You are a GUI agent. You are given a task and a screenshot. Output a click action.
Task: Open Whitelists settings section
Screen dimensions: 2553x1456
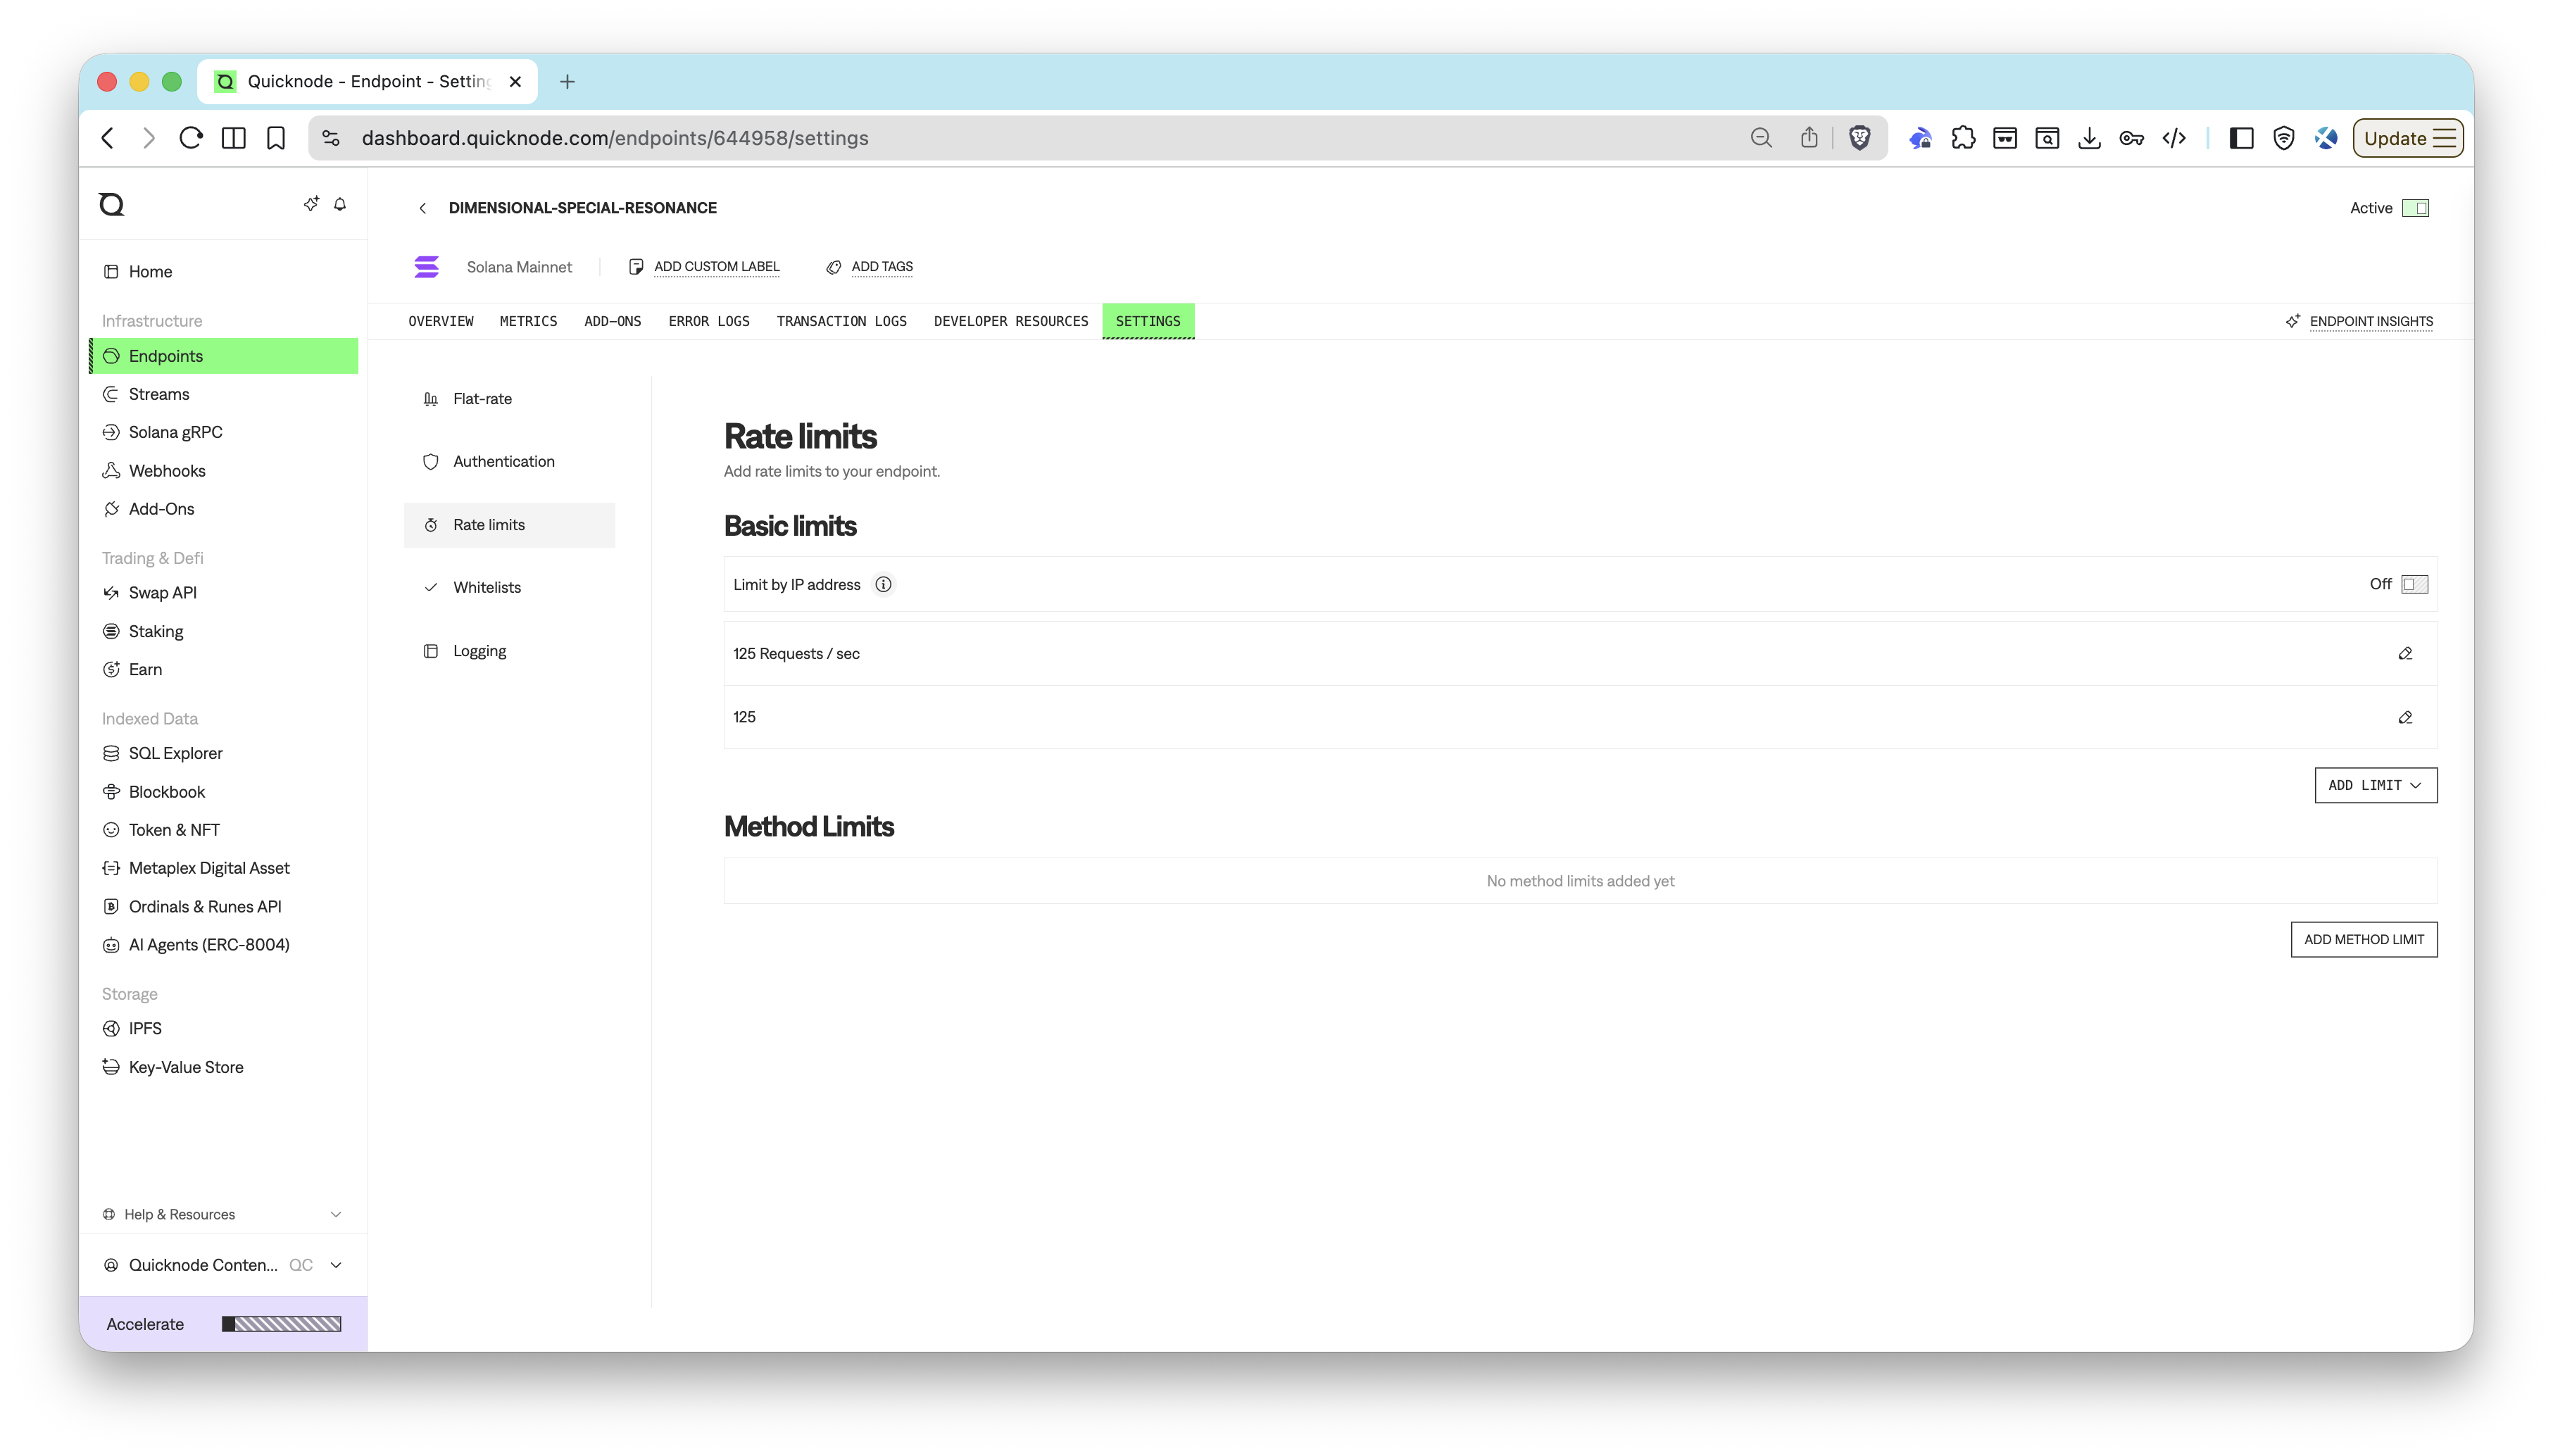point(509,587)
